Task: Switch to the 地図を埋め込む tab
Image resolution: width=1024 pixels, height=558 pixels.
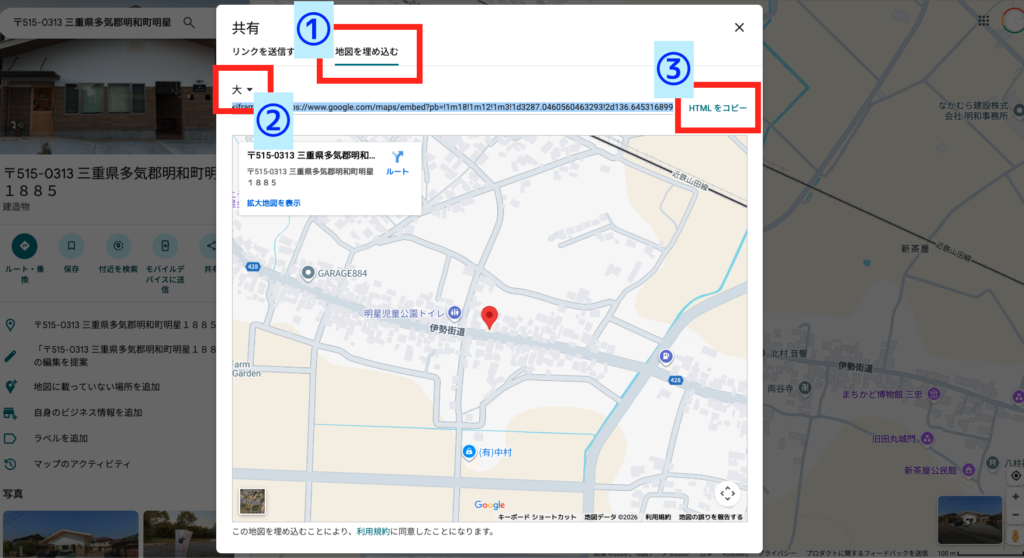Action: point(366,51)
